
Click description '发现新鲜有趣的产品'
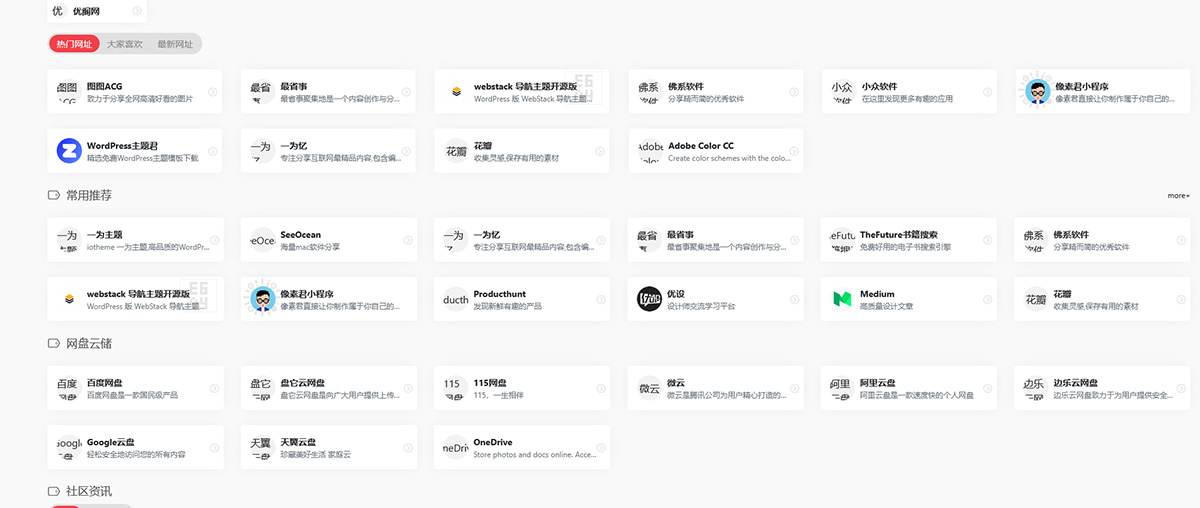point(508,305)
